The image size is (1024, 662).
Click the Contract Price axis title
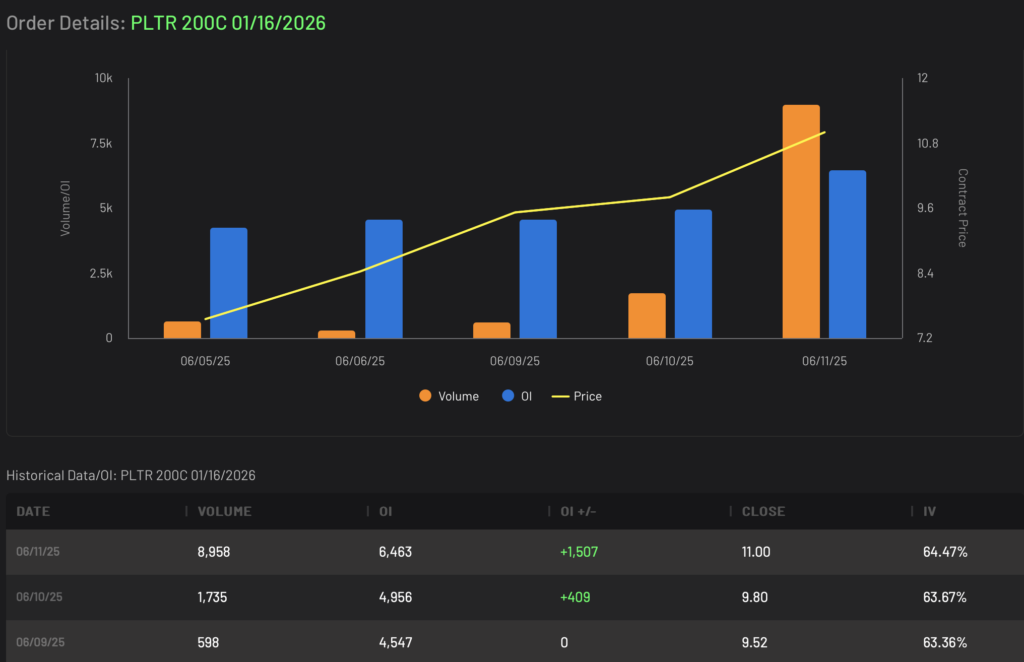pyautogui.click(x=962, y=208)
